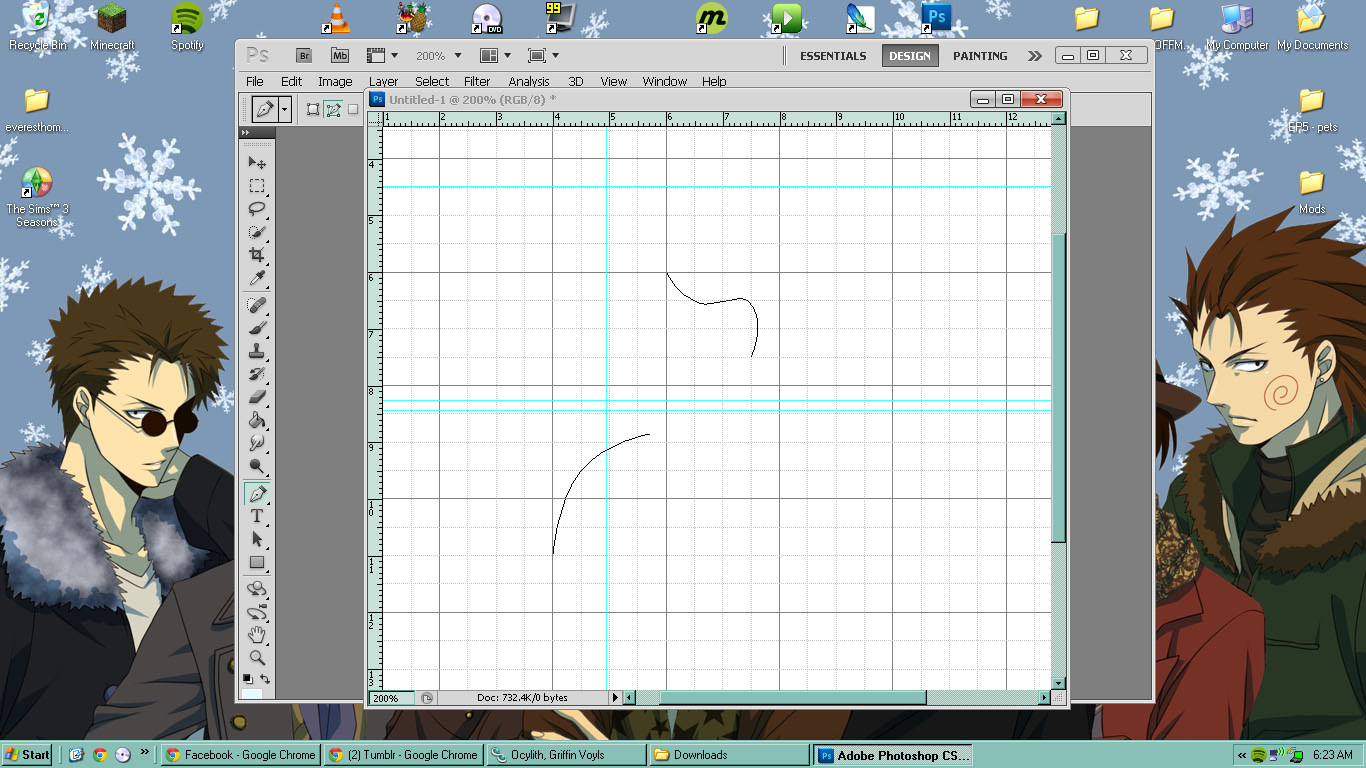Switch to the PAINTING workspace
This screenshot has width=1366, height=768.
tap(979, 56)
